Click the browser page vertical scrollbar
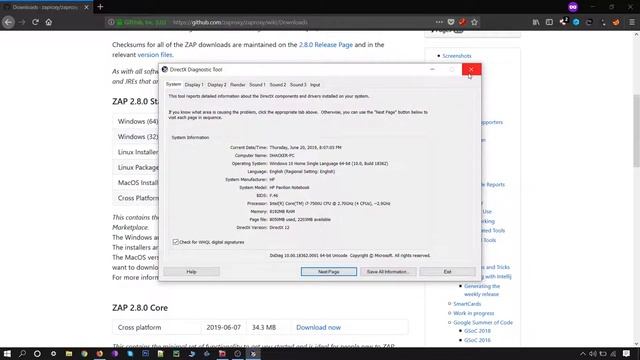This screenshot has height=360, width=640. tap(636, 131)
